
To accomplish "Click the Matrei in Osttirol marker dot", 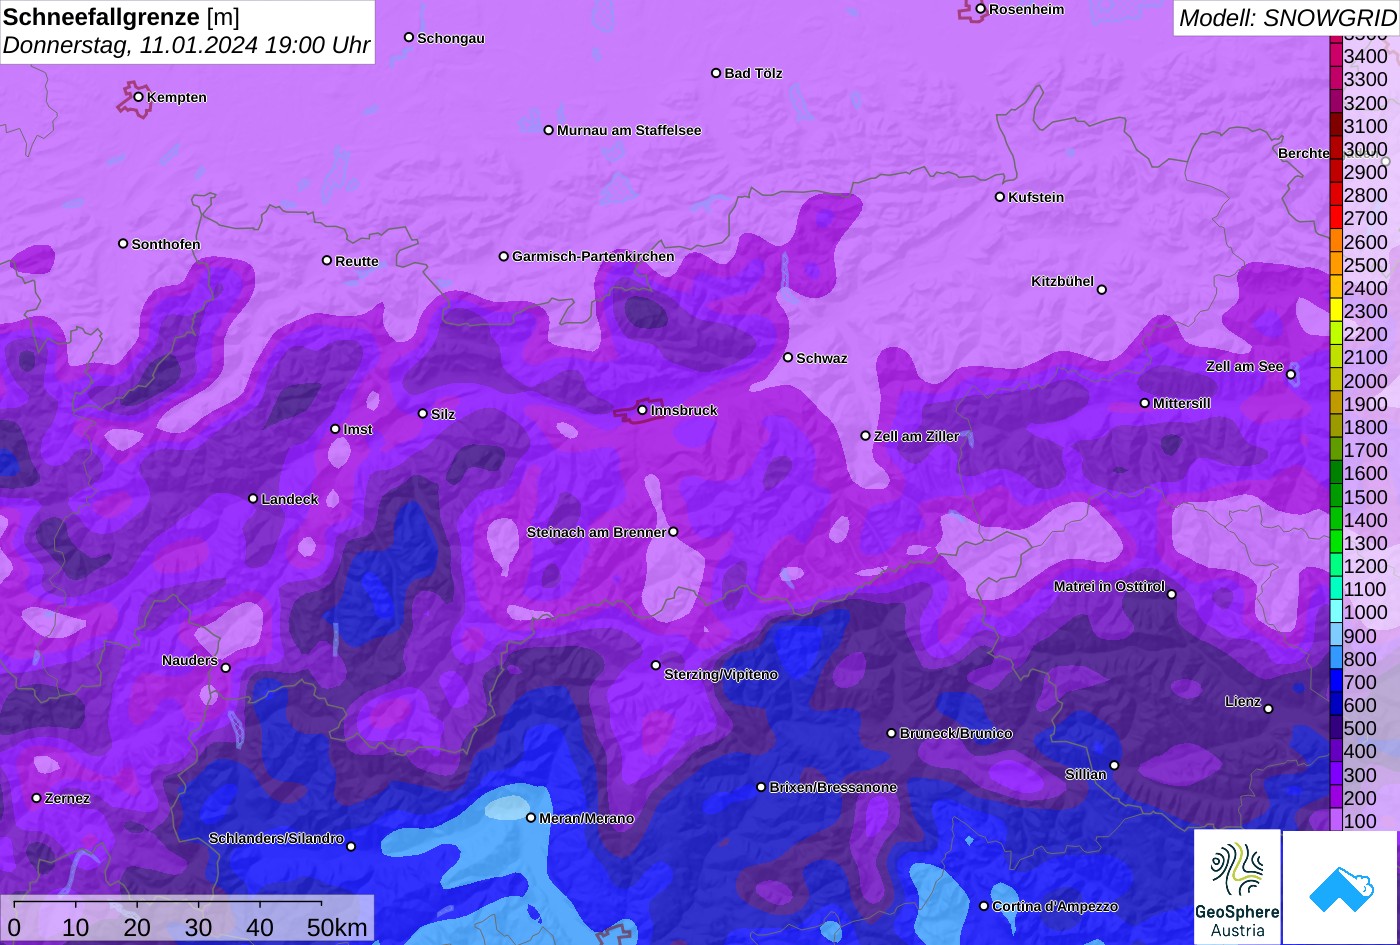I will pos(1172,595).
